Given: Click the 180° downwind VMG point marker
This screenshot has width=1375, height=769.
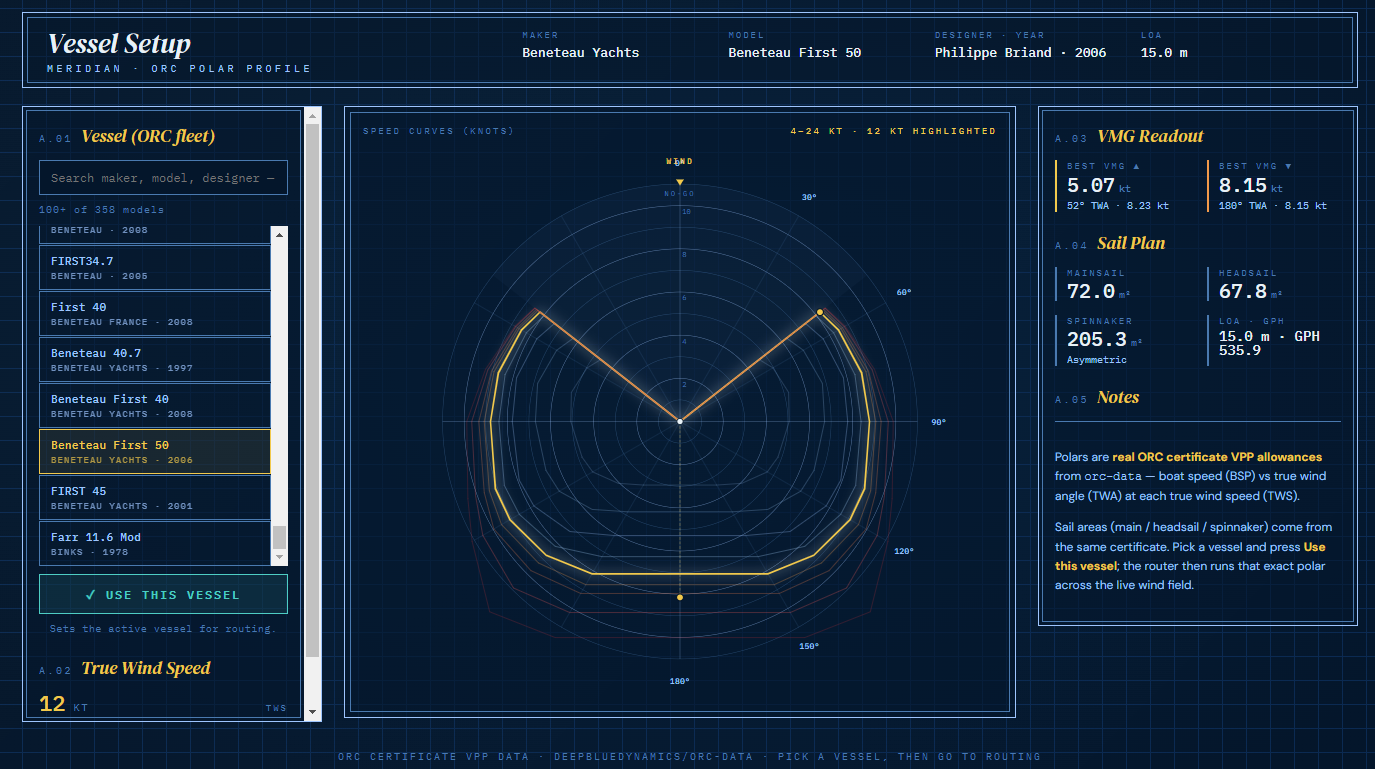Looking at the screenshot, I should (680, 597).
